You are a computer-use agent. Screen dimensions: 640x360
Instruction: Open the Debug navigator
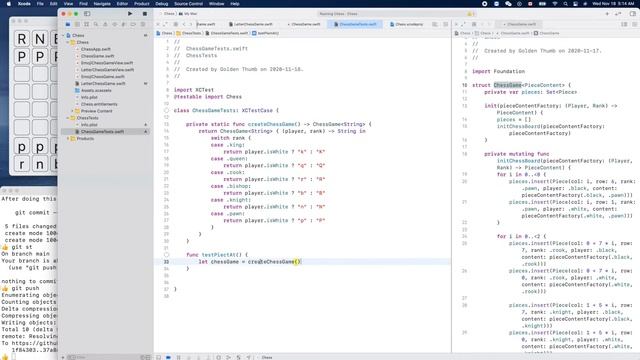(124, 24)
